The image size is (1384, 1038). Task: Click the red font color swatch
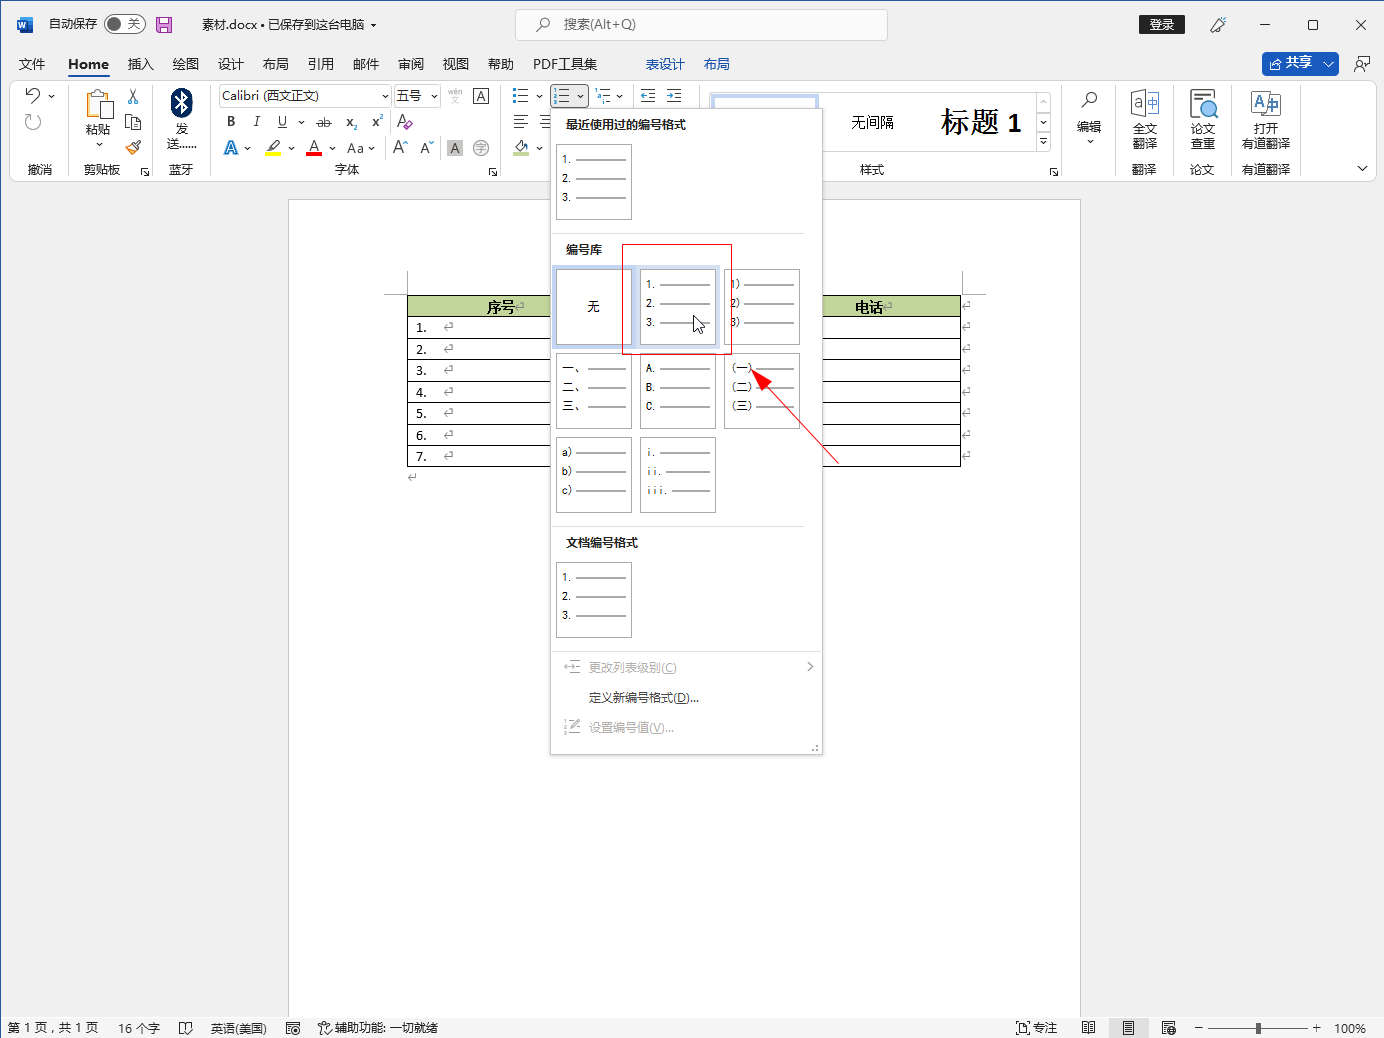point(314,148)
